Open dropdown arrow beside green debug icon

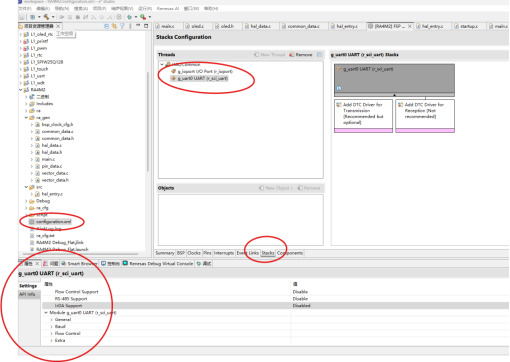[136, 17]
